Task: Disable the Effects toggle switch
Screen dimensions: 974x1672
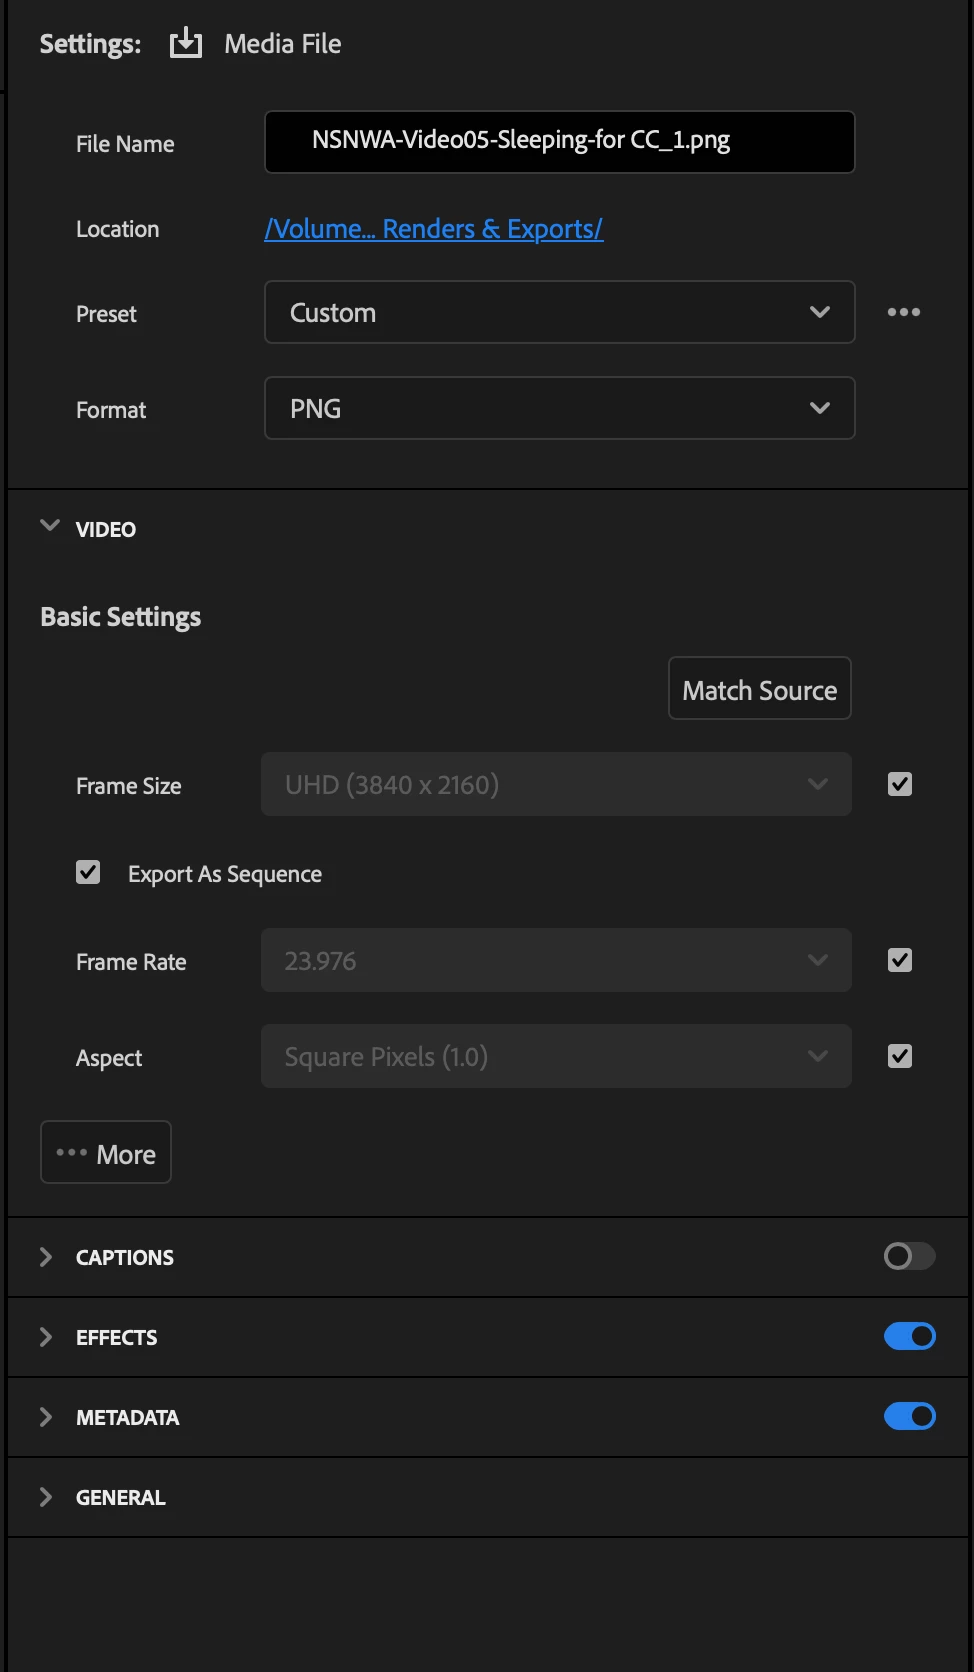Action: coord(909,1336)
